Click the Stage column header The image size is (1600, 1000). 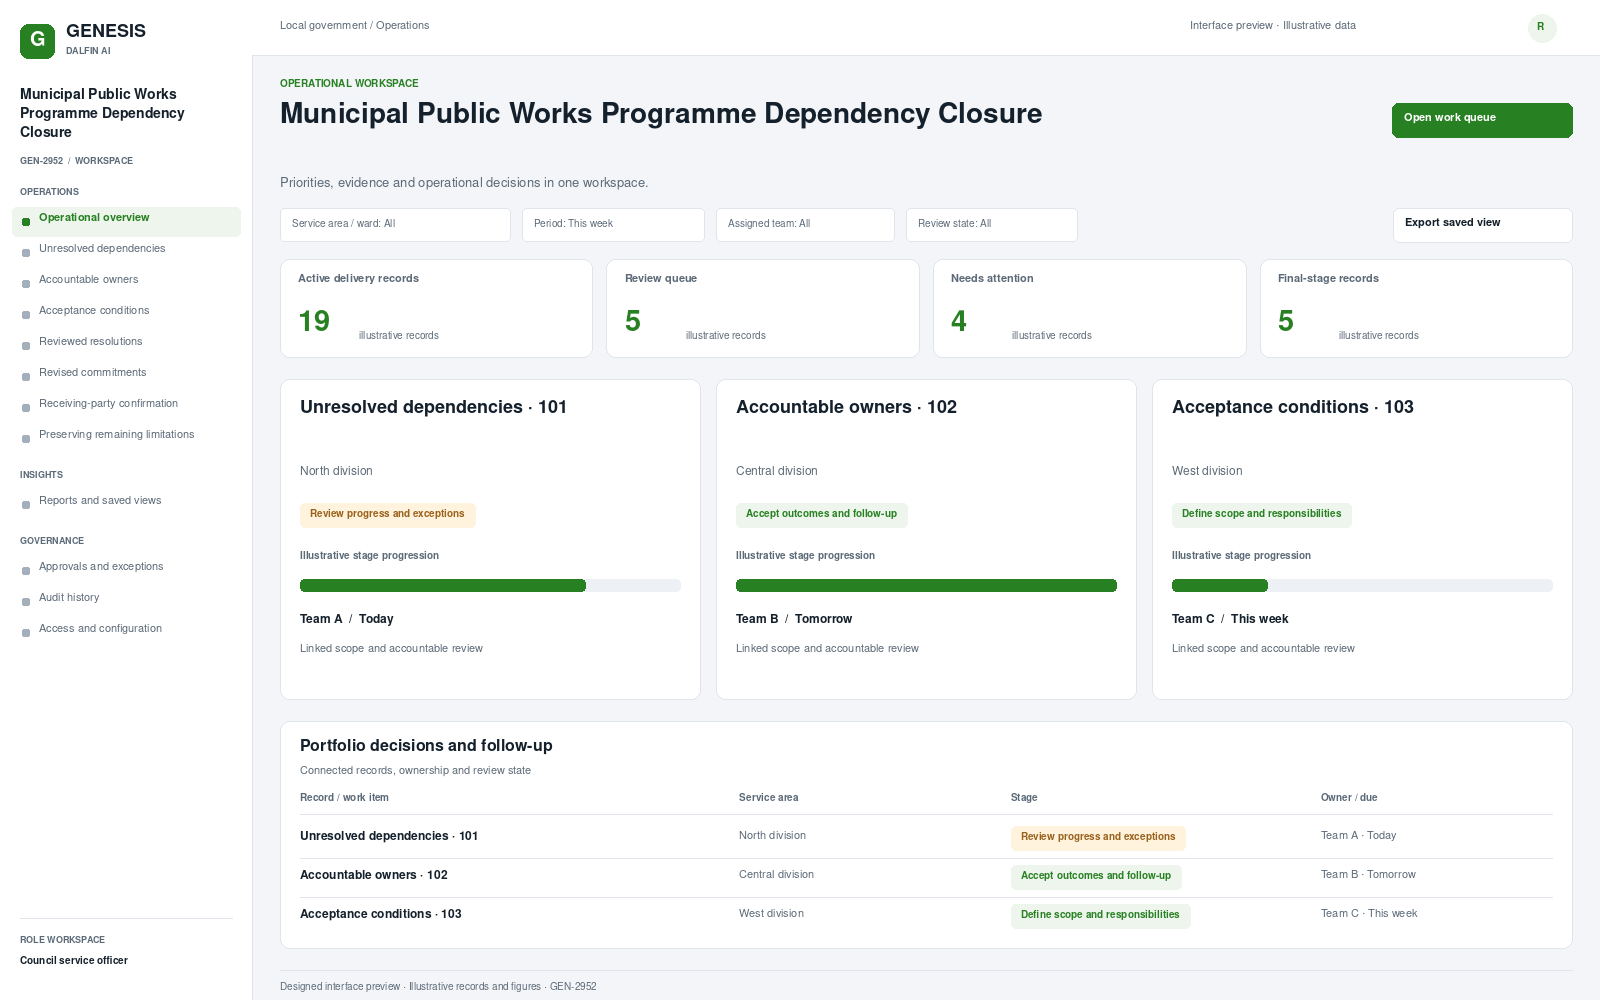(x=1023, y=798)
